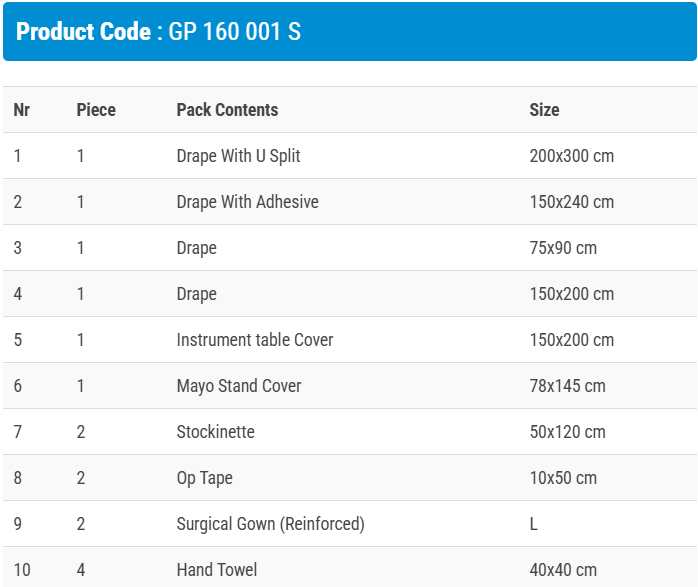Click the L size of Surgical Gown

point(534,524)
